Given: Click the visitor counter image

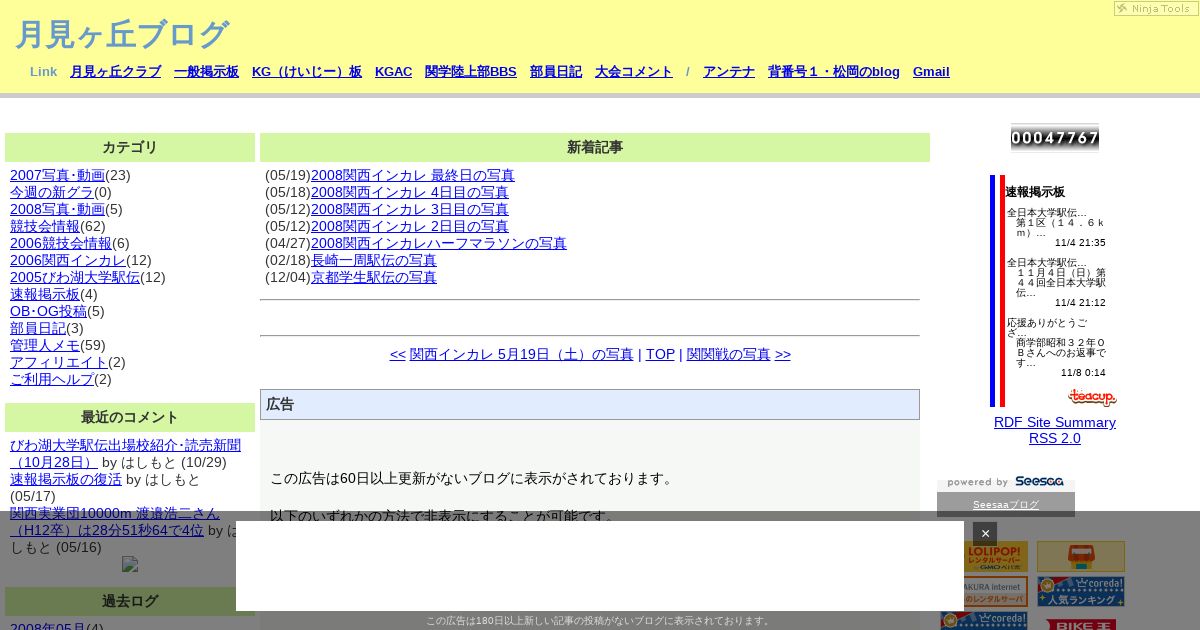Looking at the screenshot, I should (1055, 138).
